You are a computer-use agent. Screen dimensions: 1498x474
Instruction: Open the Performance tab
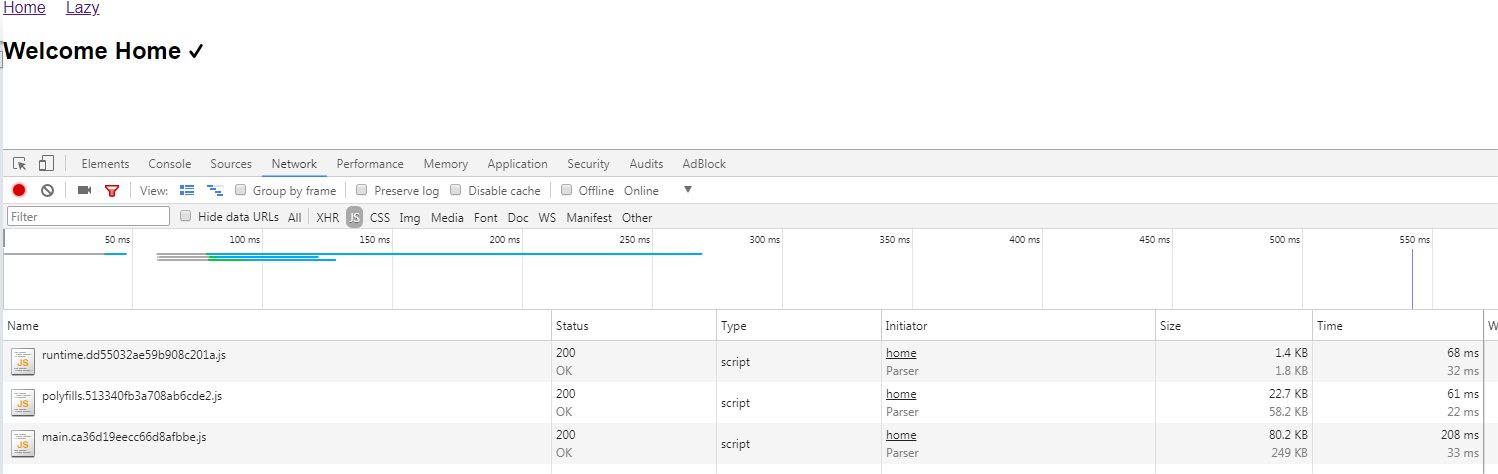pos(370,164)
